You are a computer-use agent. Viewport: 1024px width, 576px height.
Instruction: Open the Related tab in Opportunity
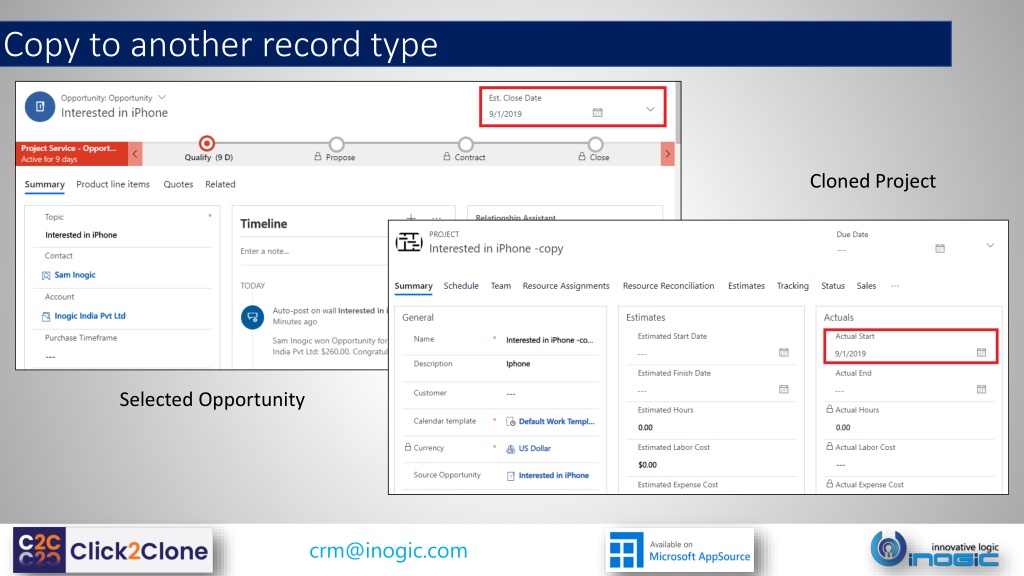tap(220, 184)
